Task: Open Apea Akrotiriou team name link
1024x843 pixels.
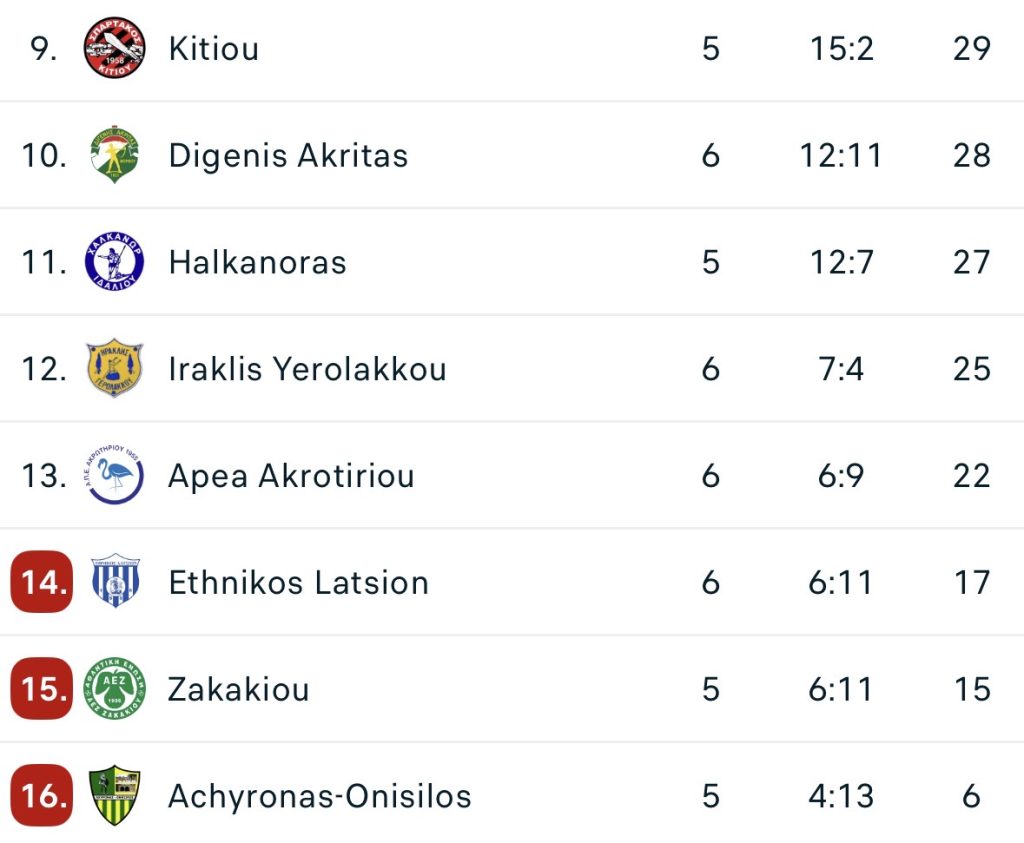Action: [x=291, y=476]
